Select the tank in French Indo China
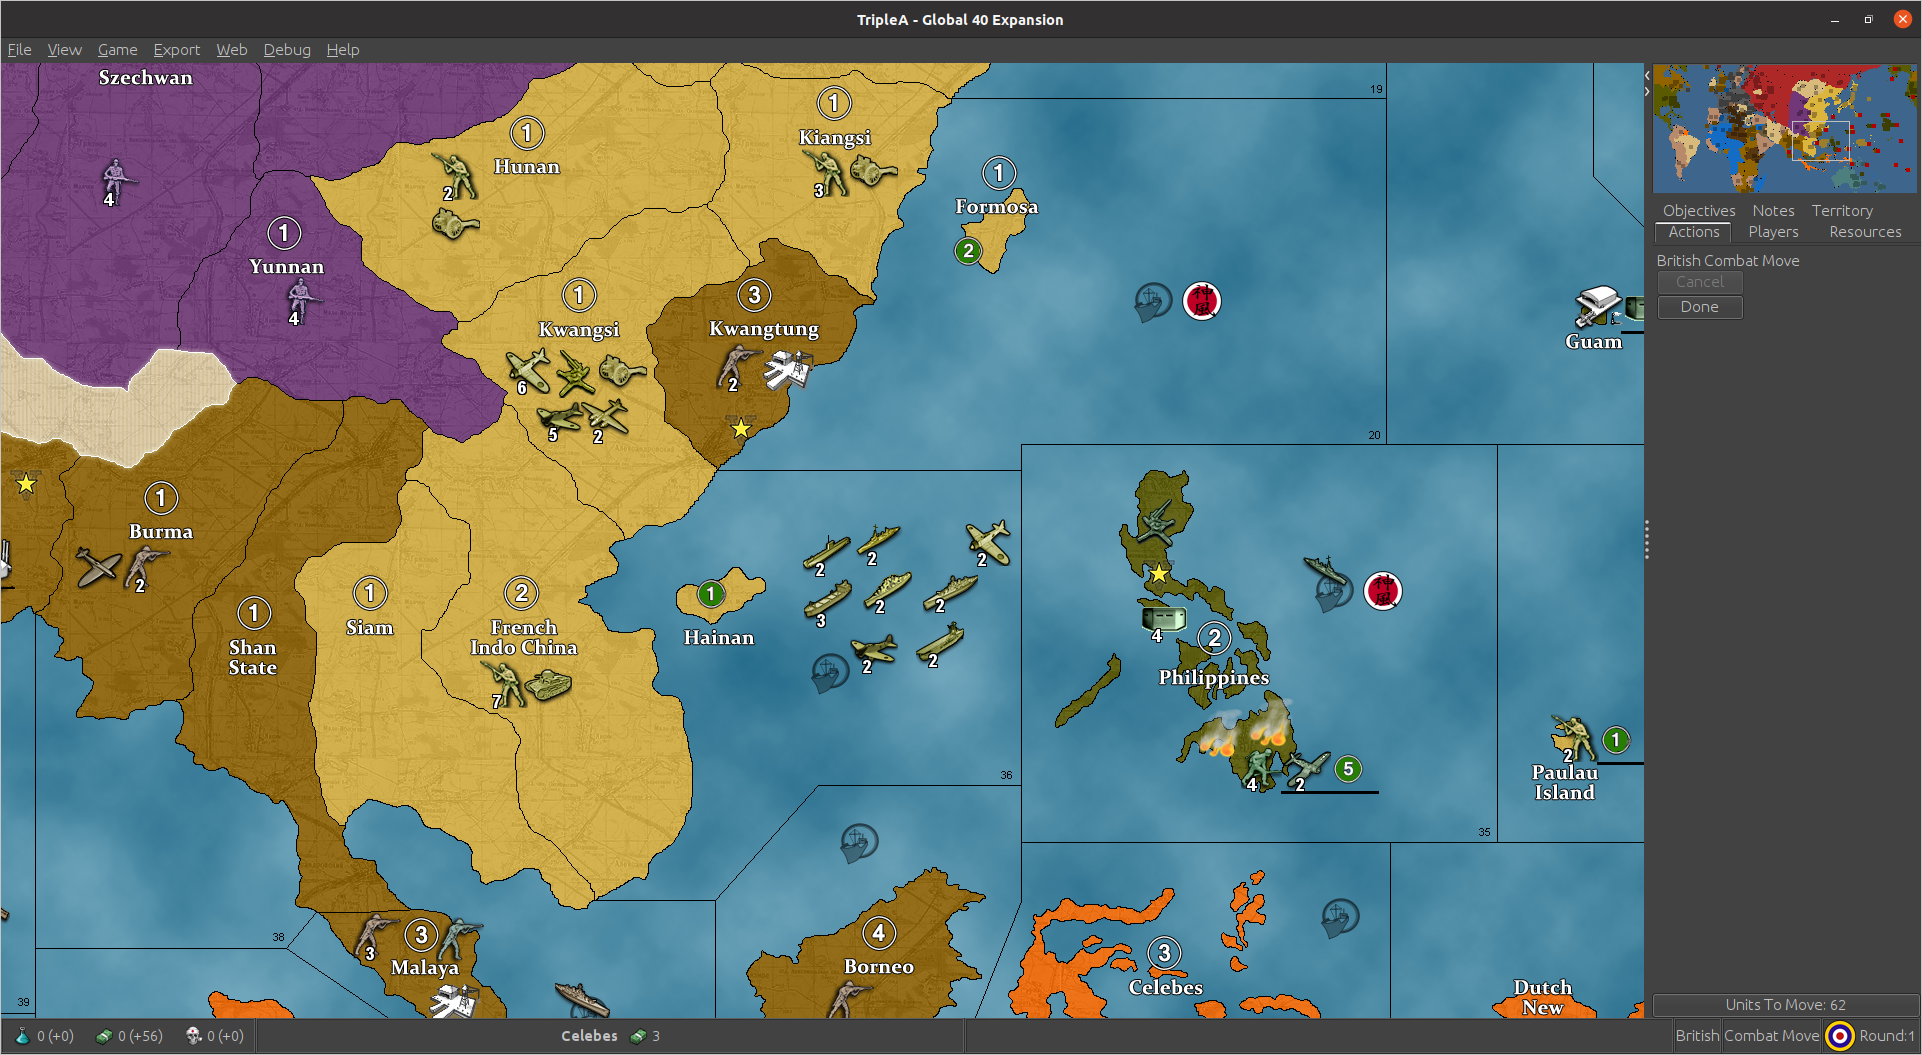This screenshot has width=1922, height=1055. 548,684
